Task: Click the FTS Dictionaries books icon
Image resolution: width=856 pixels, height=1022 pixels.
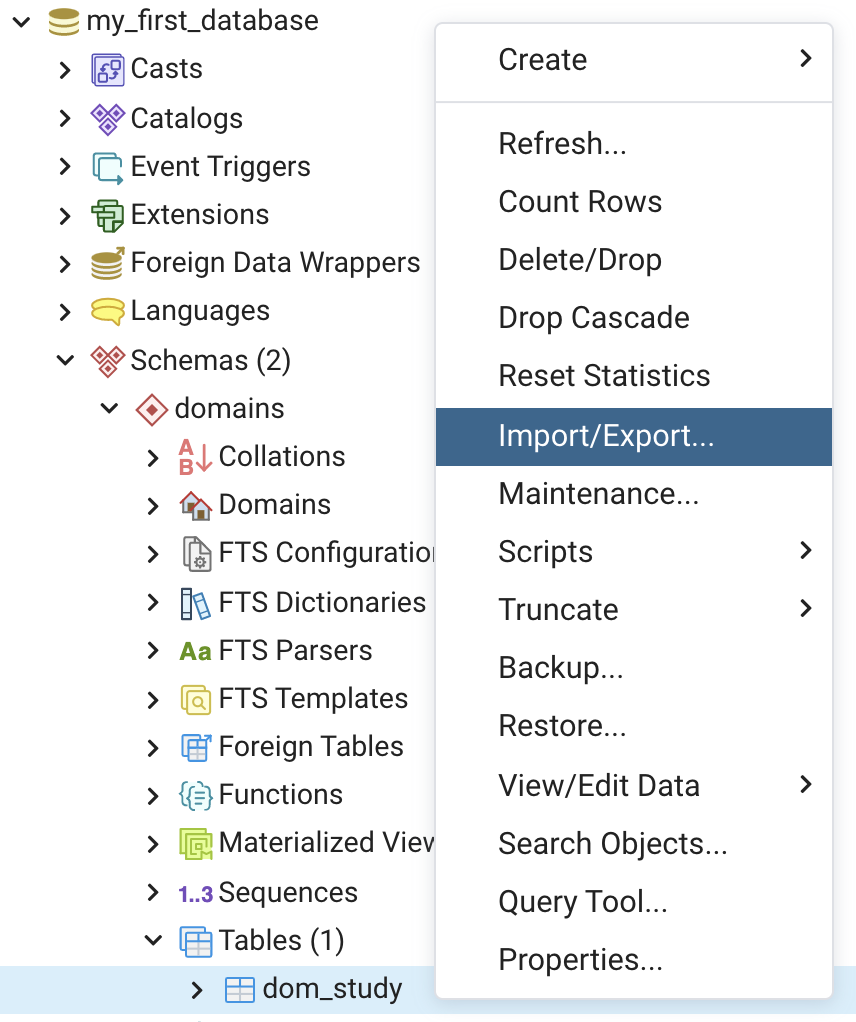Action: (195, 603)
